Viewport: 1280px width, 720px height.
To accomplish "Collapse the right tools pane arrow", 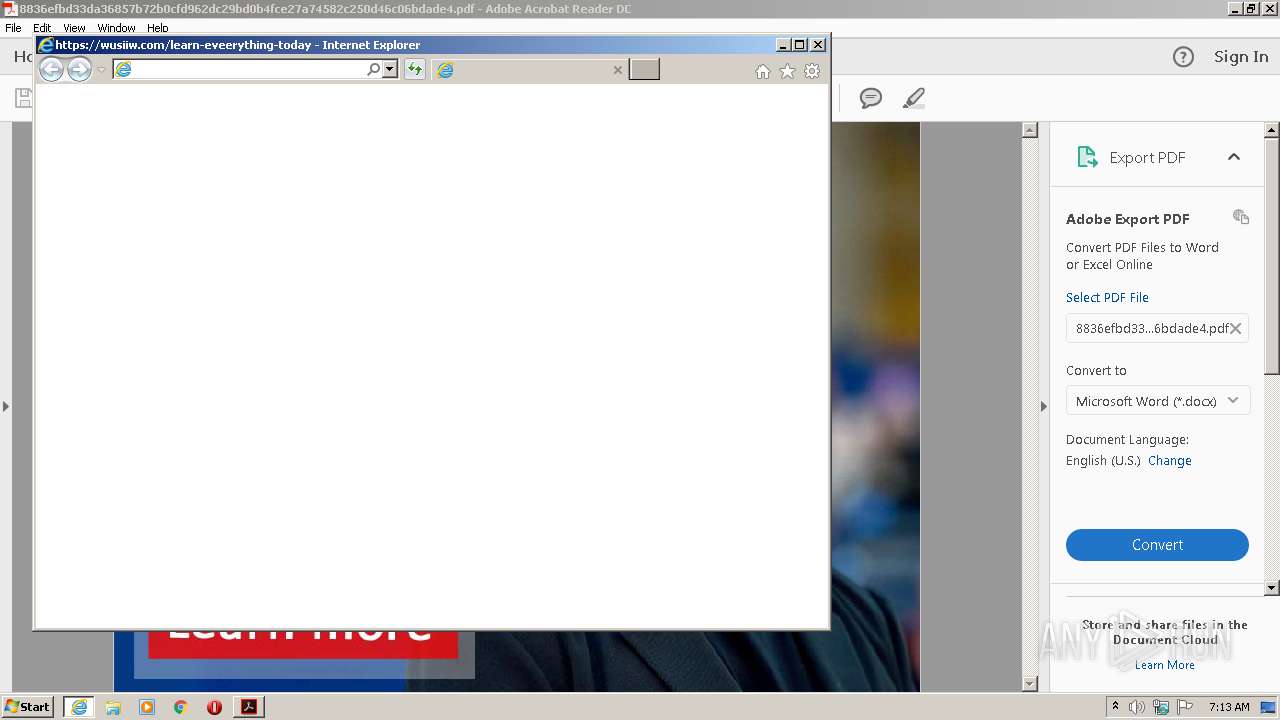I will 1043,406.
